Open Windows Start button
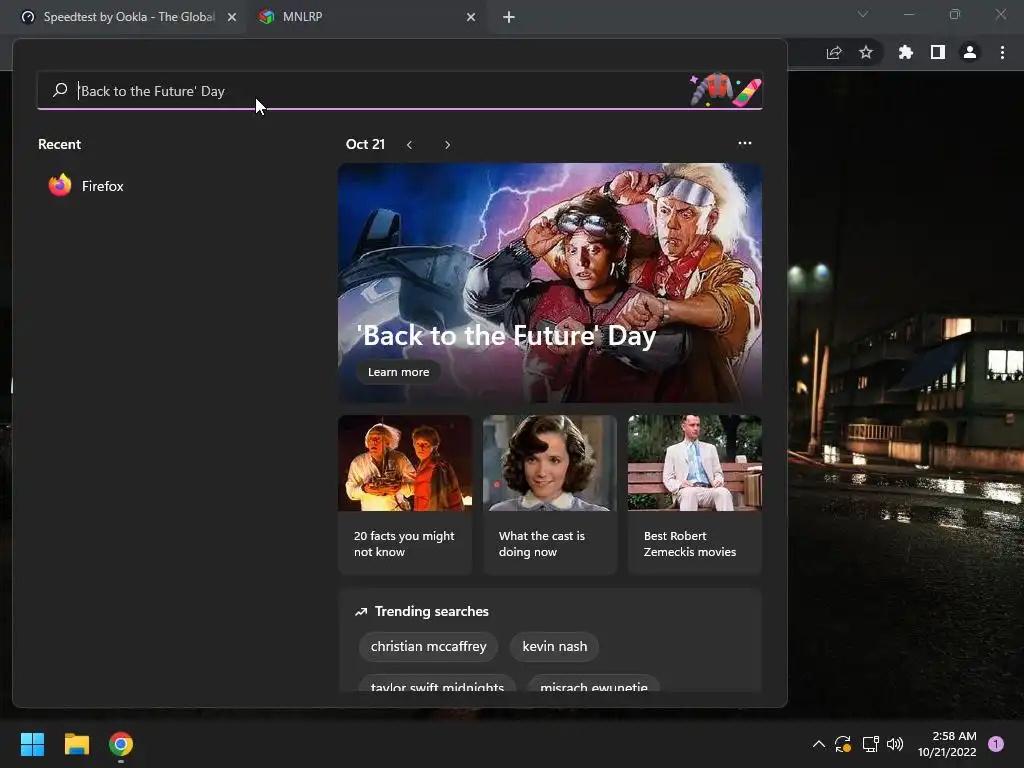Viewport: 1024px width, 768px height. (x=32, y=744)
